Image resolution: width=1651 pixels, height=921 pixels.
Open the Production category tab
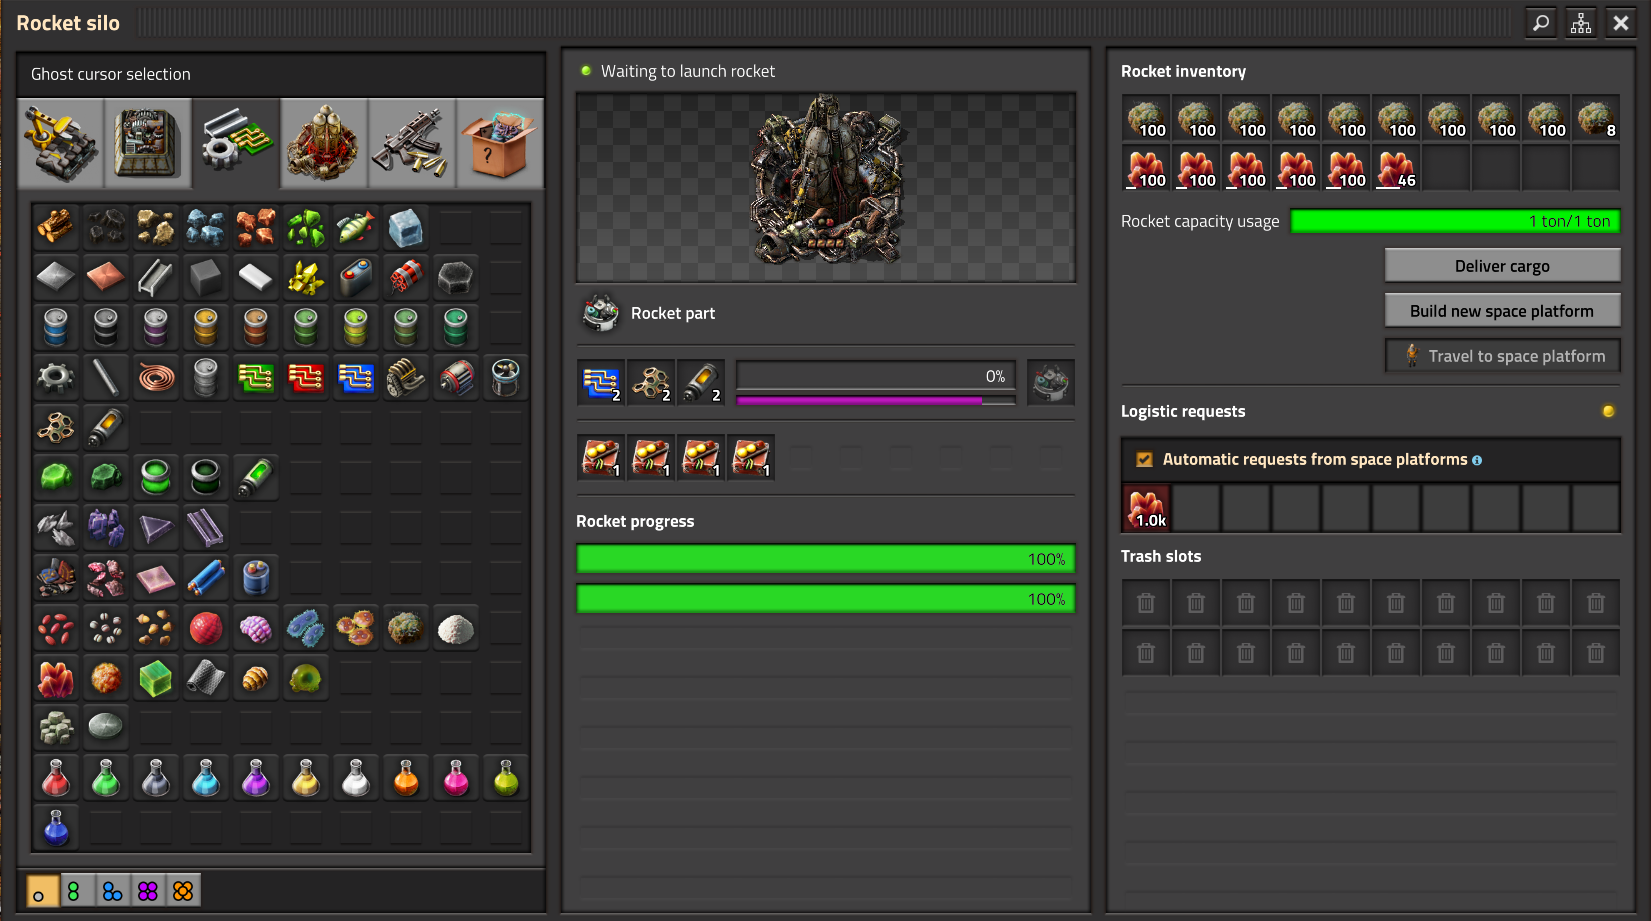pyautogui.click(x=148, y=143)
